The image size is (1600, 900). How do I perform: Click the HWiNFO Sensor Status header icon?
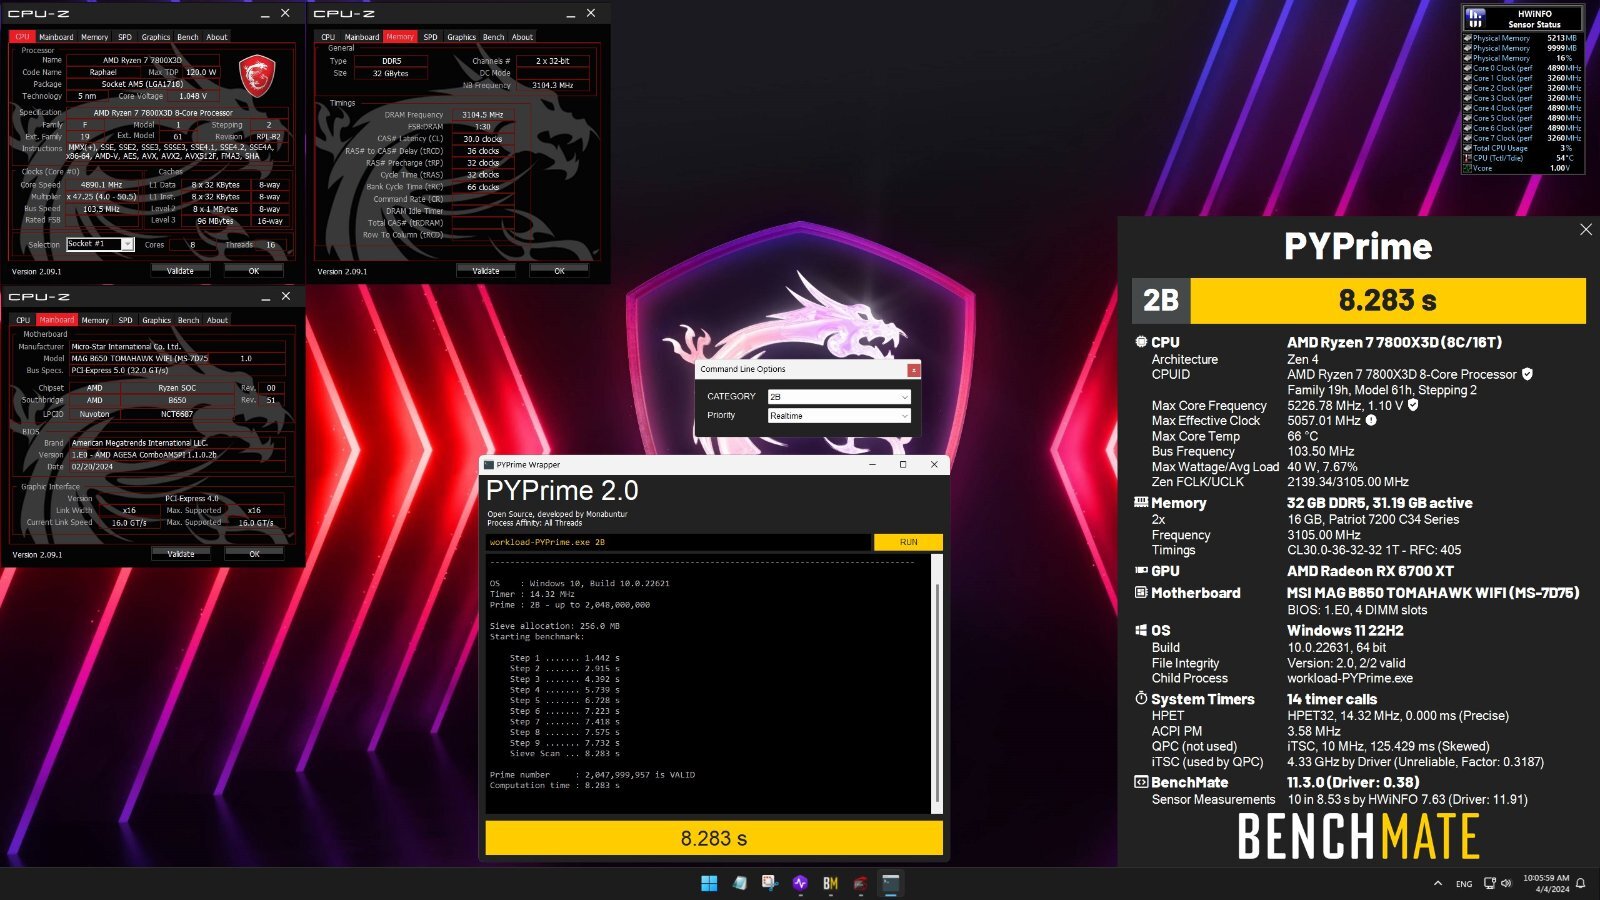click(x=1476, y=19)
